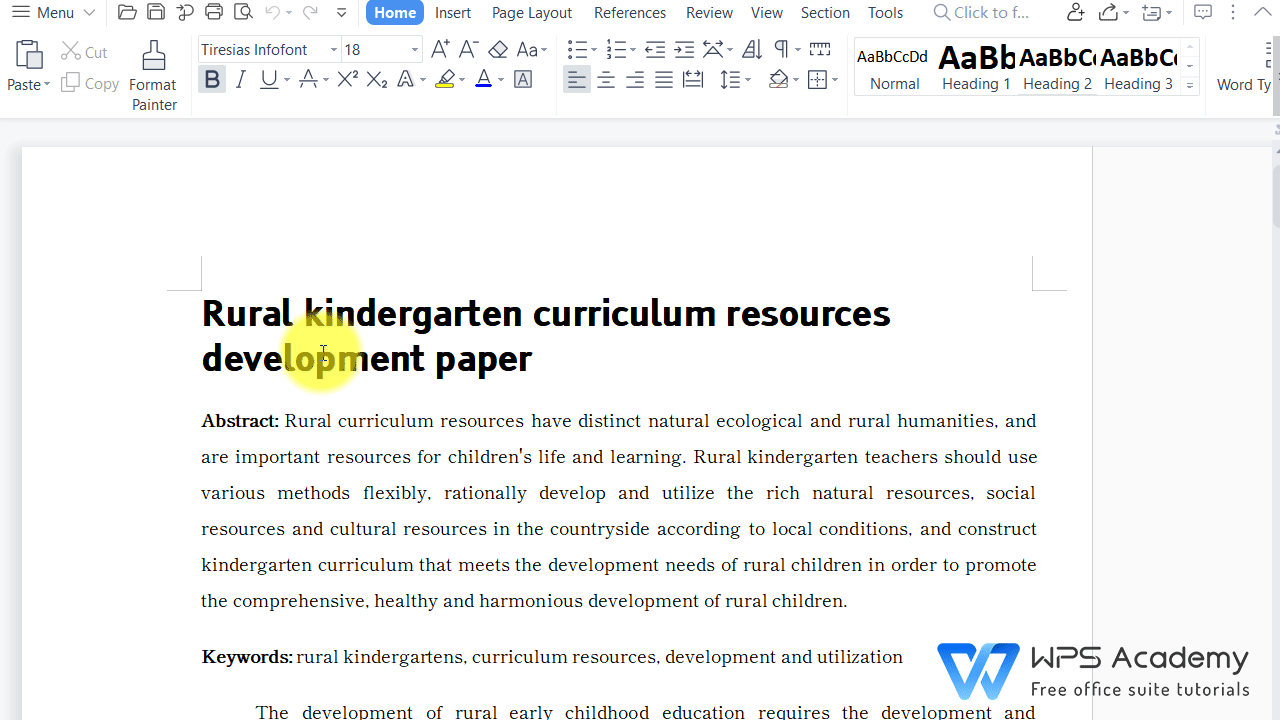1280x720 pixels.
Task: Show paragraph marks icon
Action: (782, 49)
